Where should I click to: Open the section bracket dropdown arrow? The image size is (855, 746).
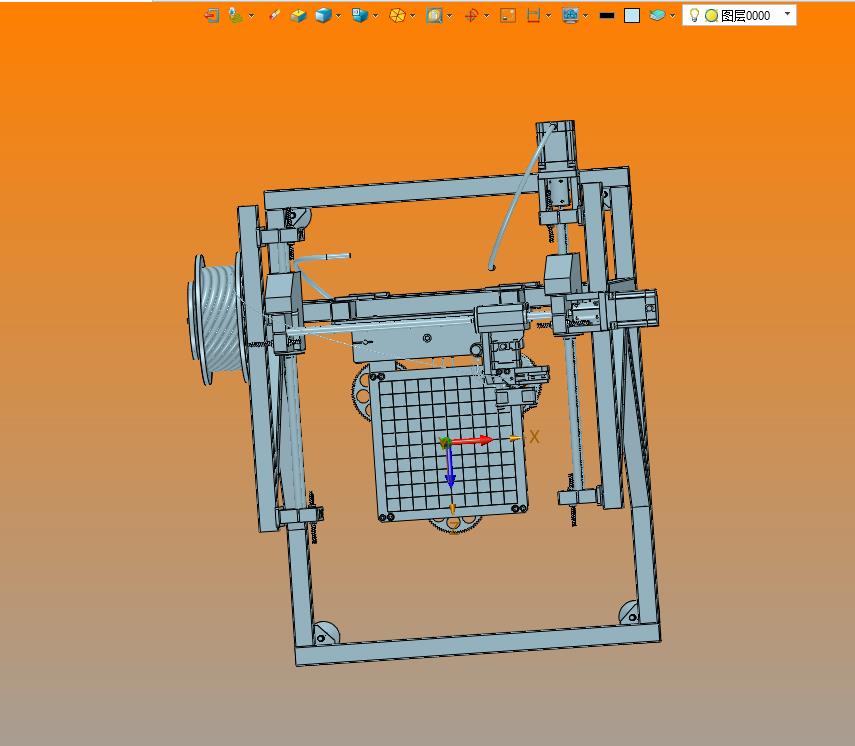tap(549, 16)
